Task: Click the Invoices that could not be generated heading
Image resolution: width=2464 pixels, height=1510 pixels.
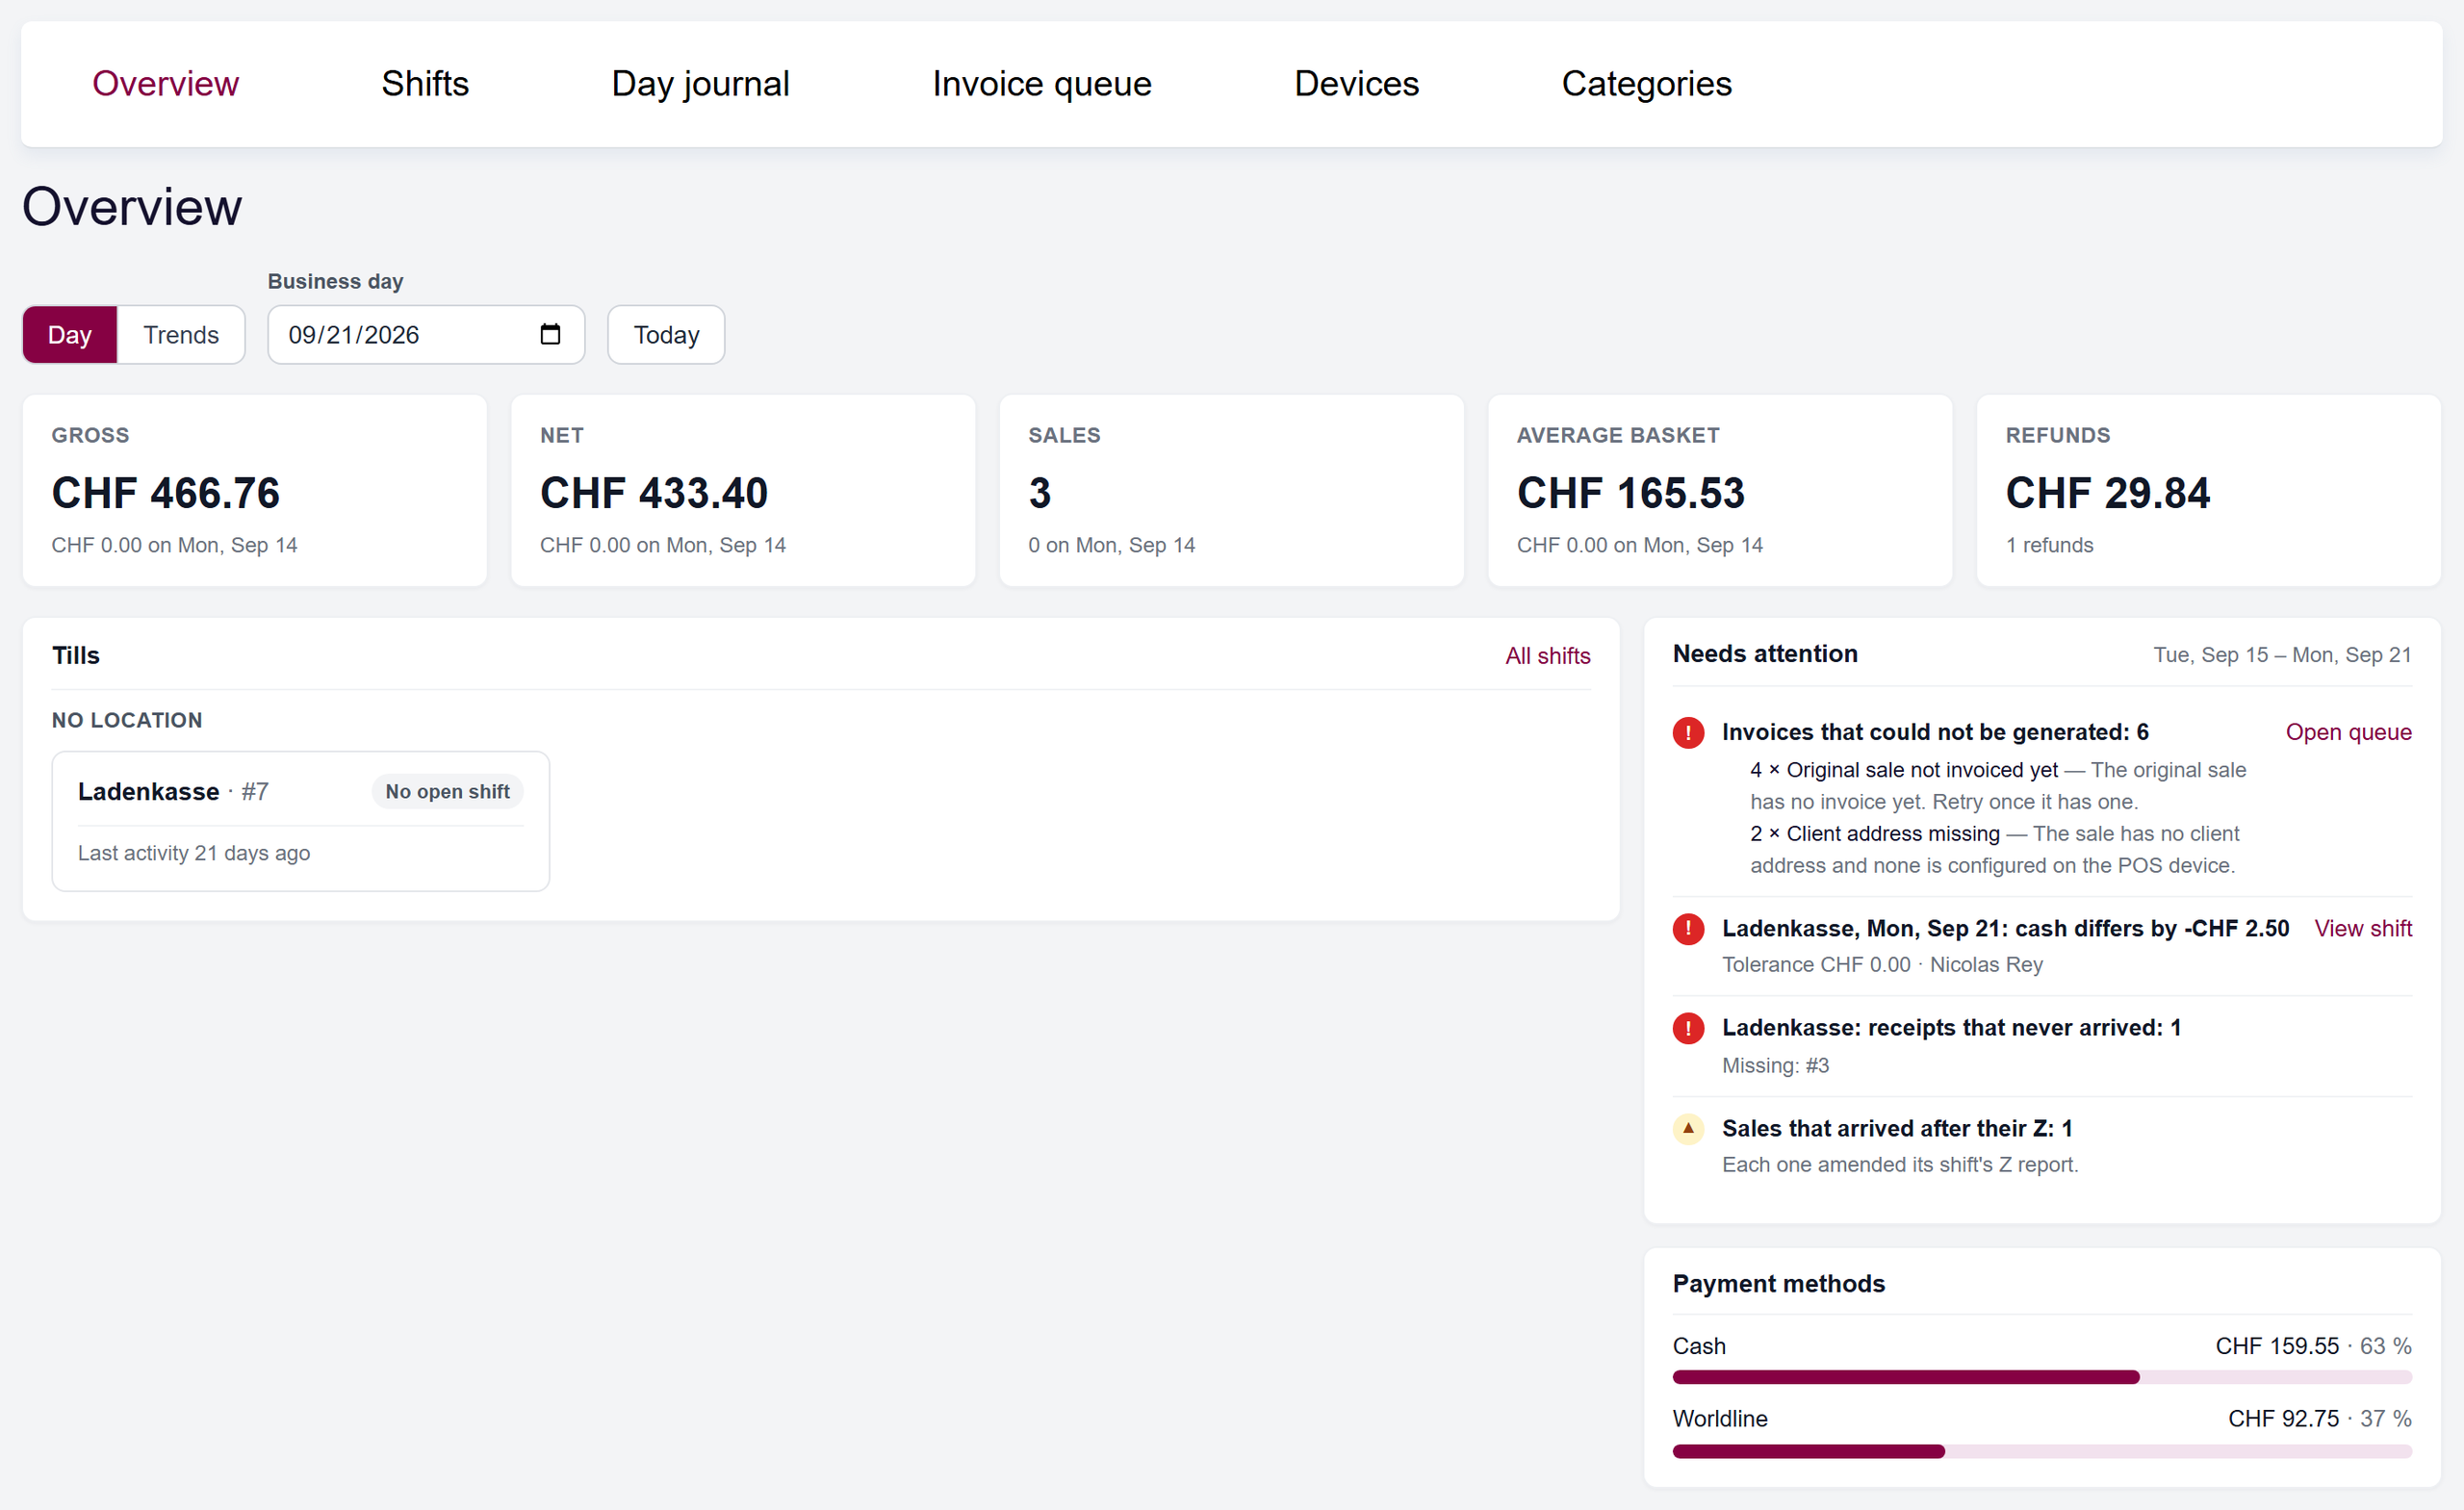Action: click(x=1935, y=732)
